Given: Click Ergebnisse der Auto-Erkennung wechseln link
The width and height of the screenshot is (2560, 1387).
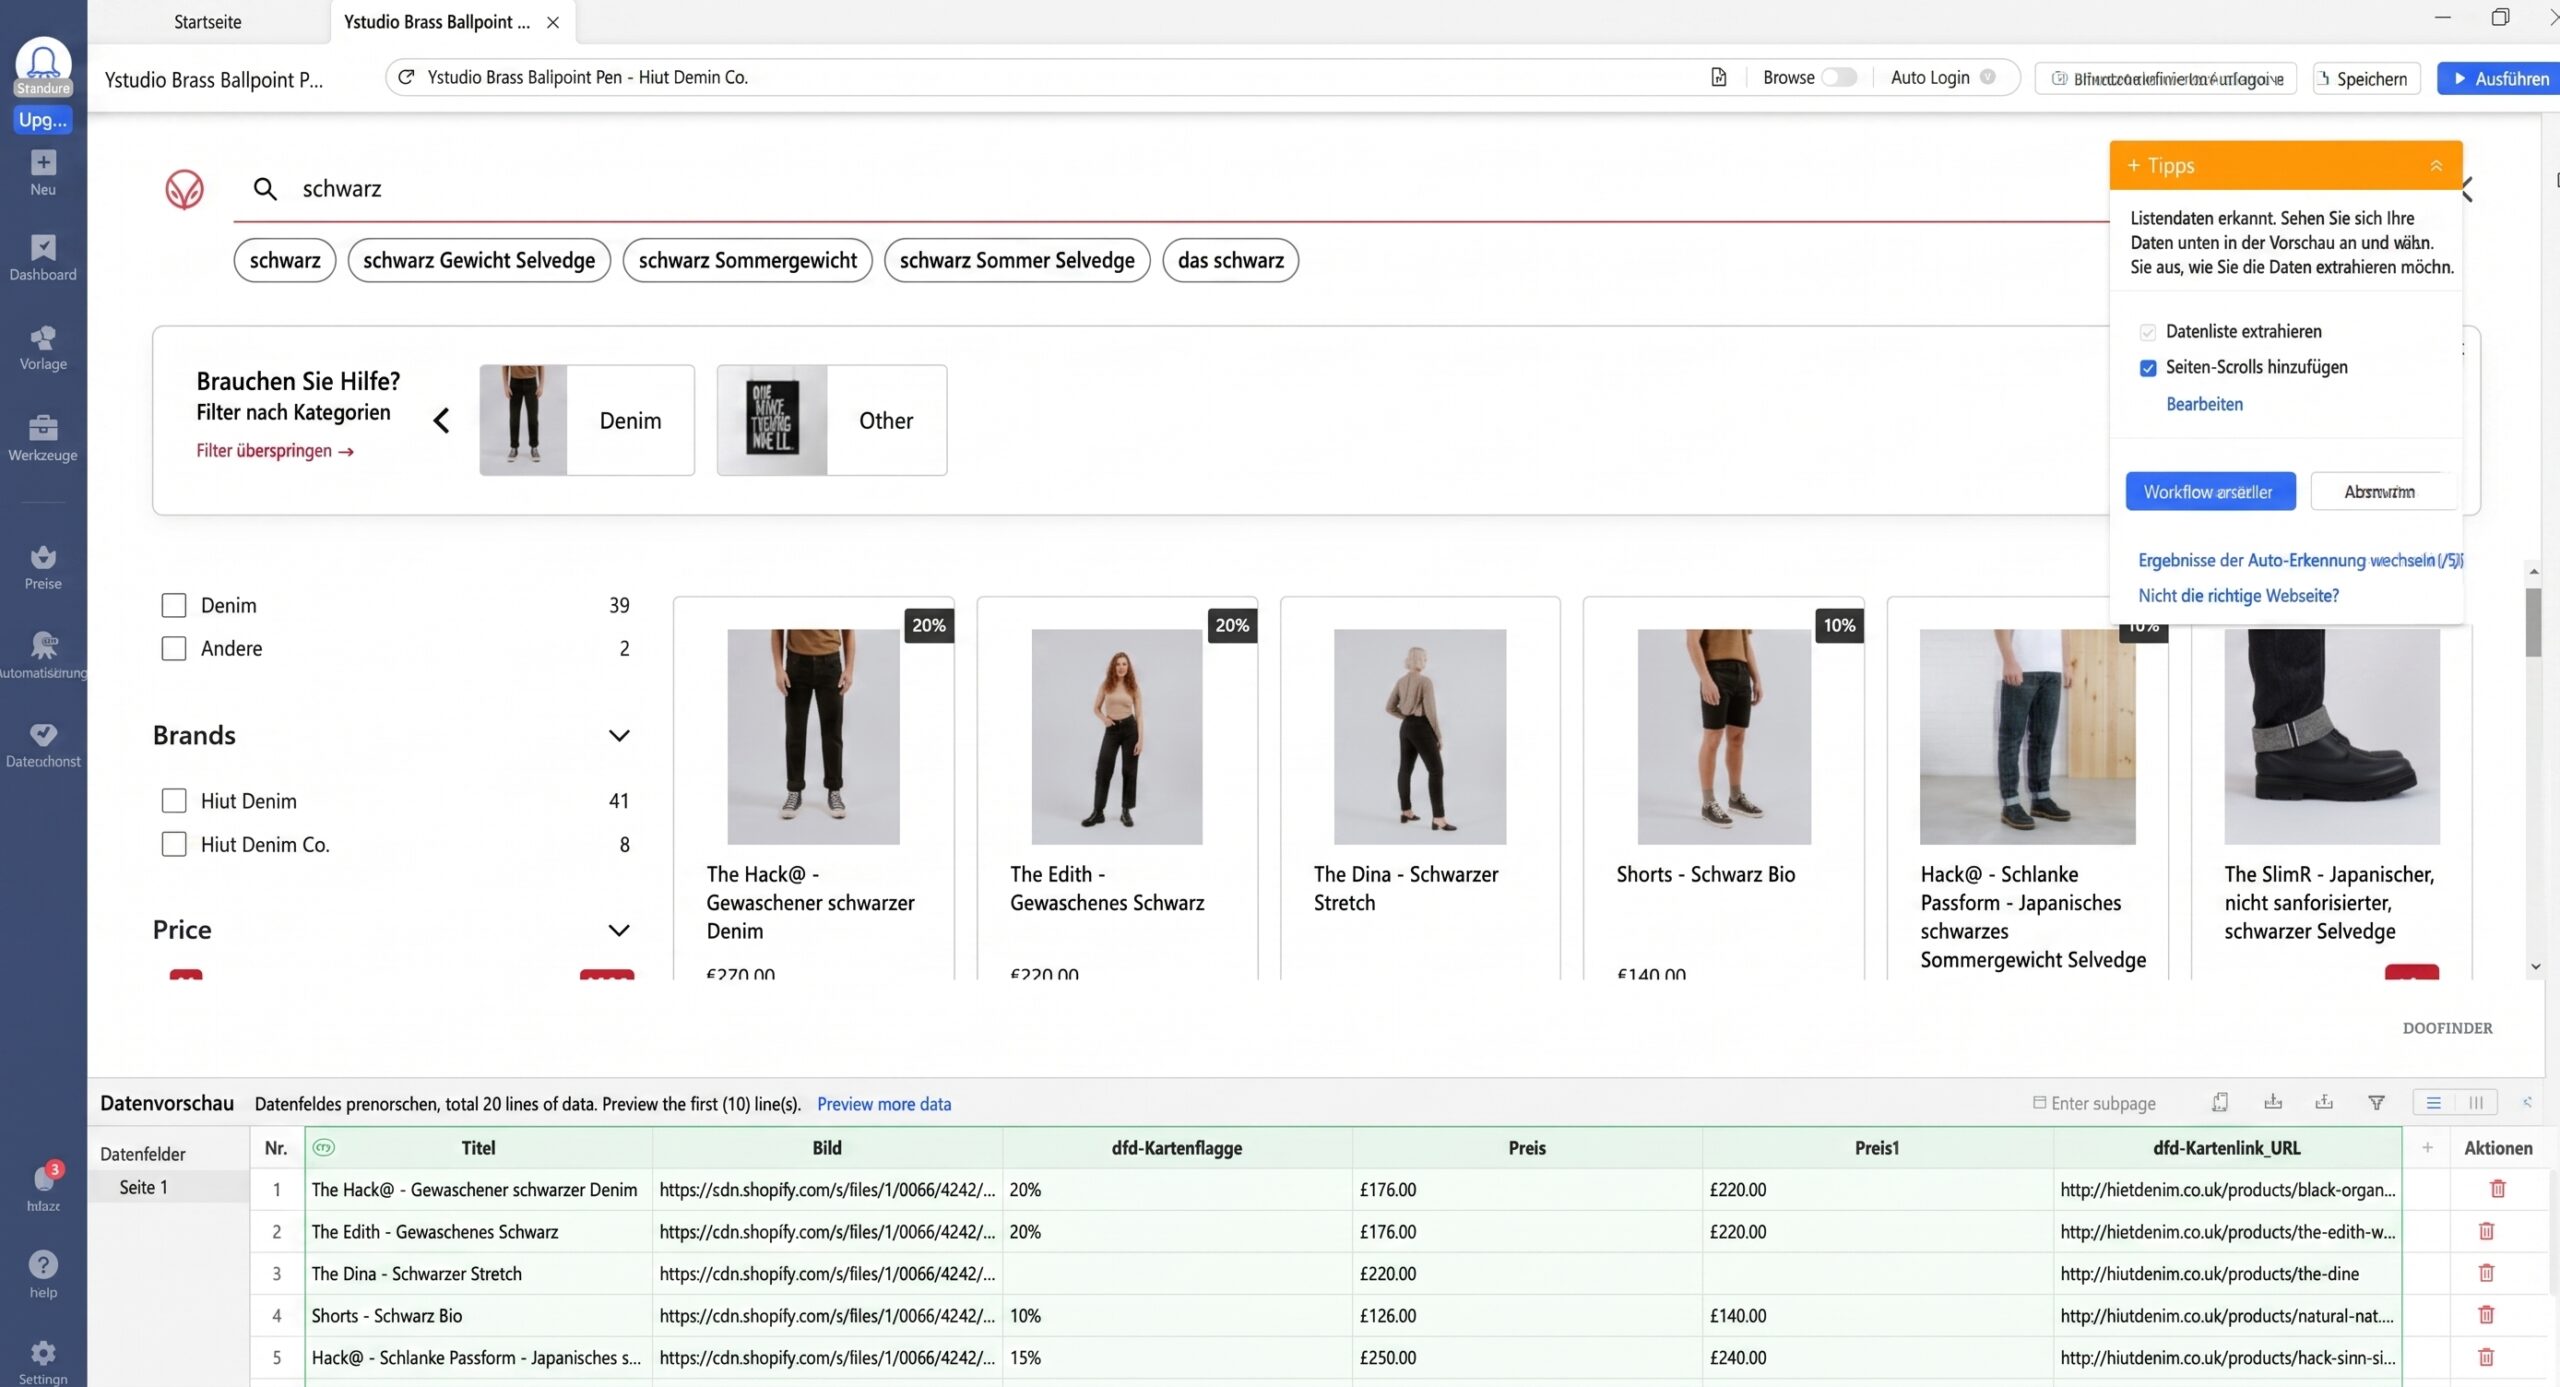Looking at the screenshot, I should click(2299, 560).
